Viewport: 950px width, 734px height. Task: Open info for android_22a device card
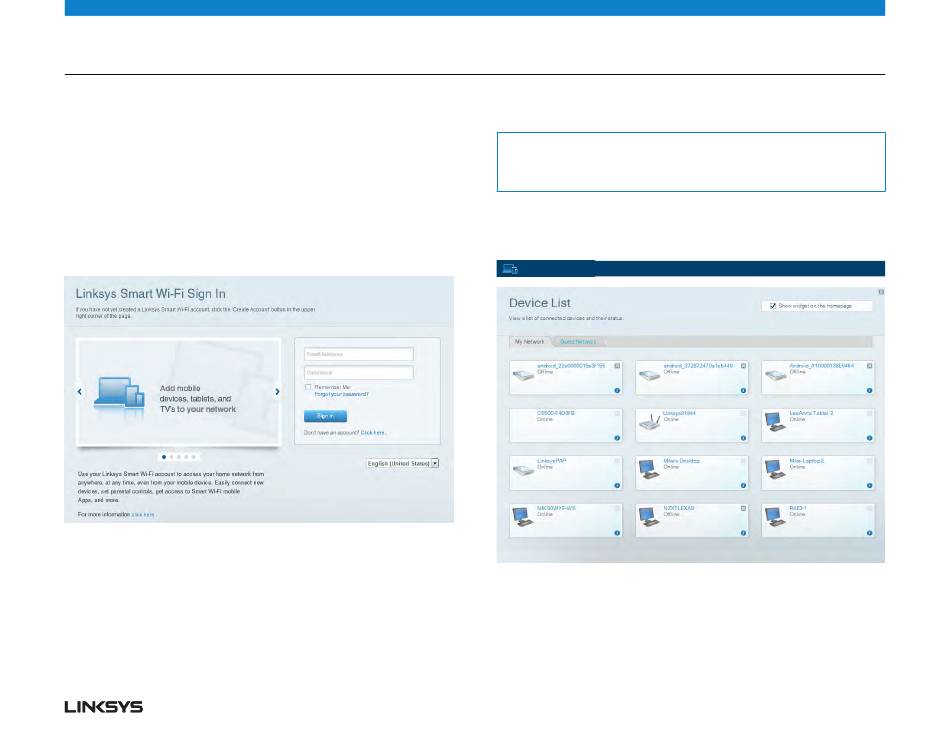(617, 390)
